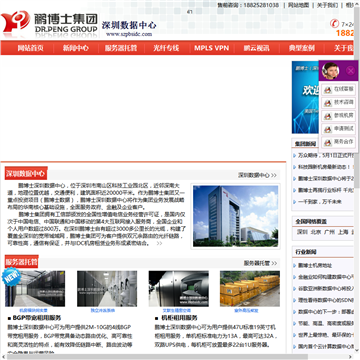This screenshot has width=360, height=360.
Task: Click news item 万众期待，5月1日正式开
Action: (326, 155)
